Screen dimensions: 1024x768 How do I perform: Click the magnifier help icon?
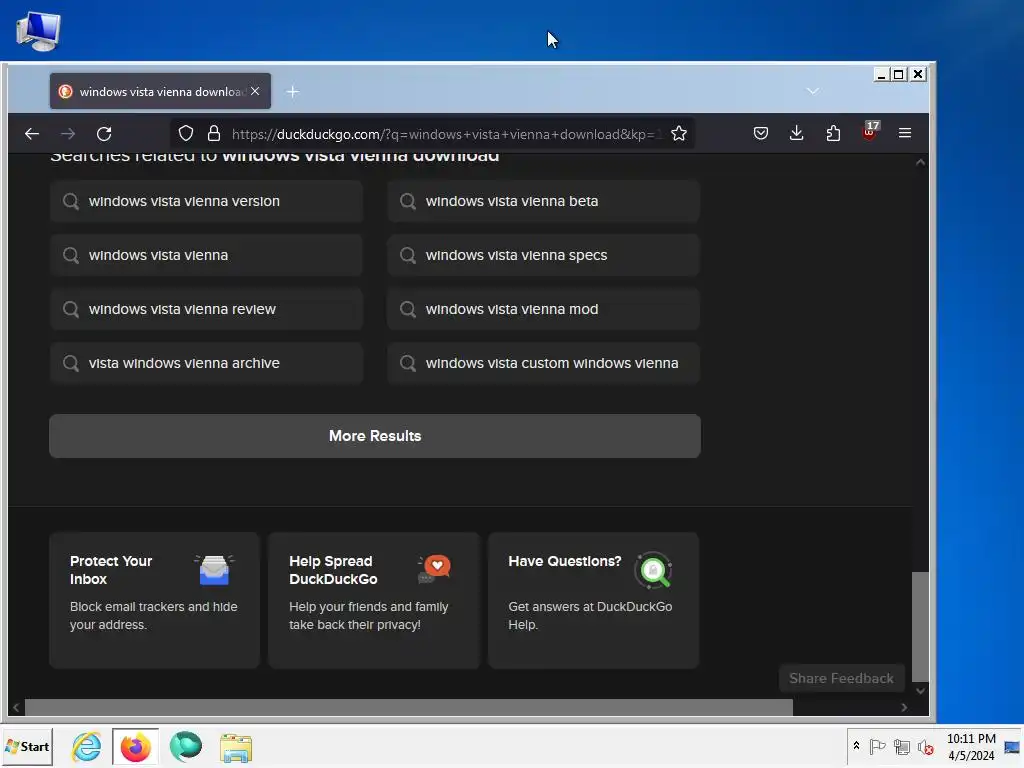(653, 571)
